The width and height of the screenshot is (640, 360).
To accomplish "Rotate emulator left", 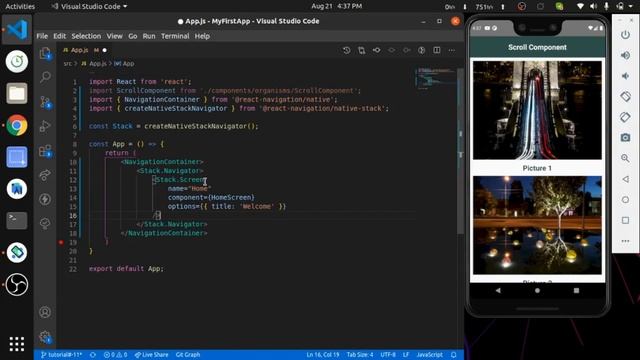I will [625, 97].
